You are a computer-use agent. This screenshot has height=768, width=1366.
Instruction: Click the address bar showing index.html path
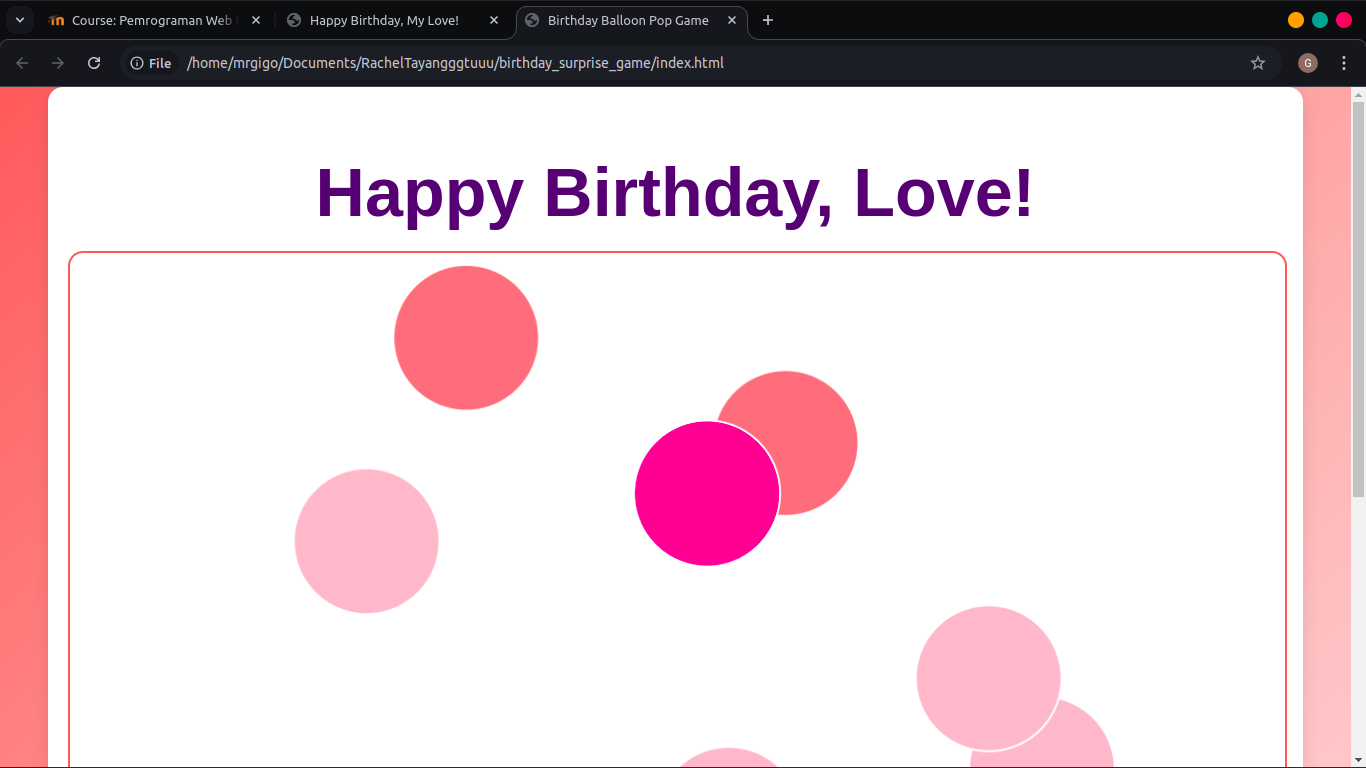(700, 63)
